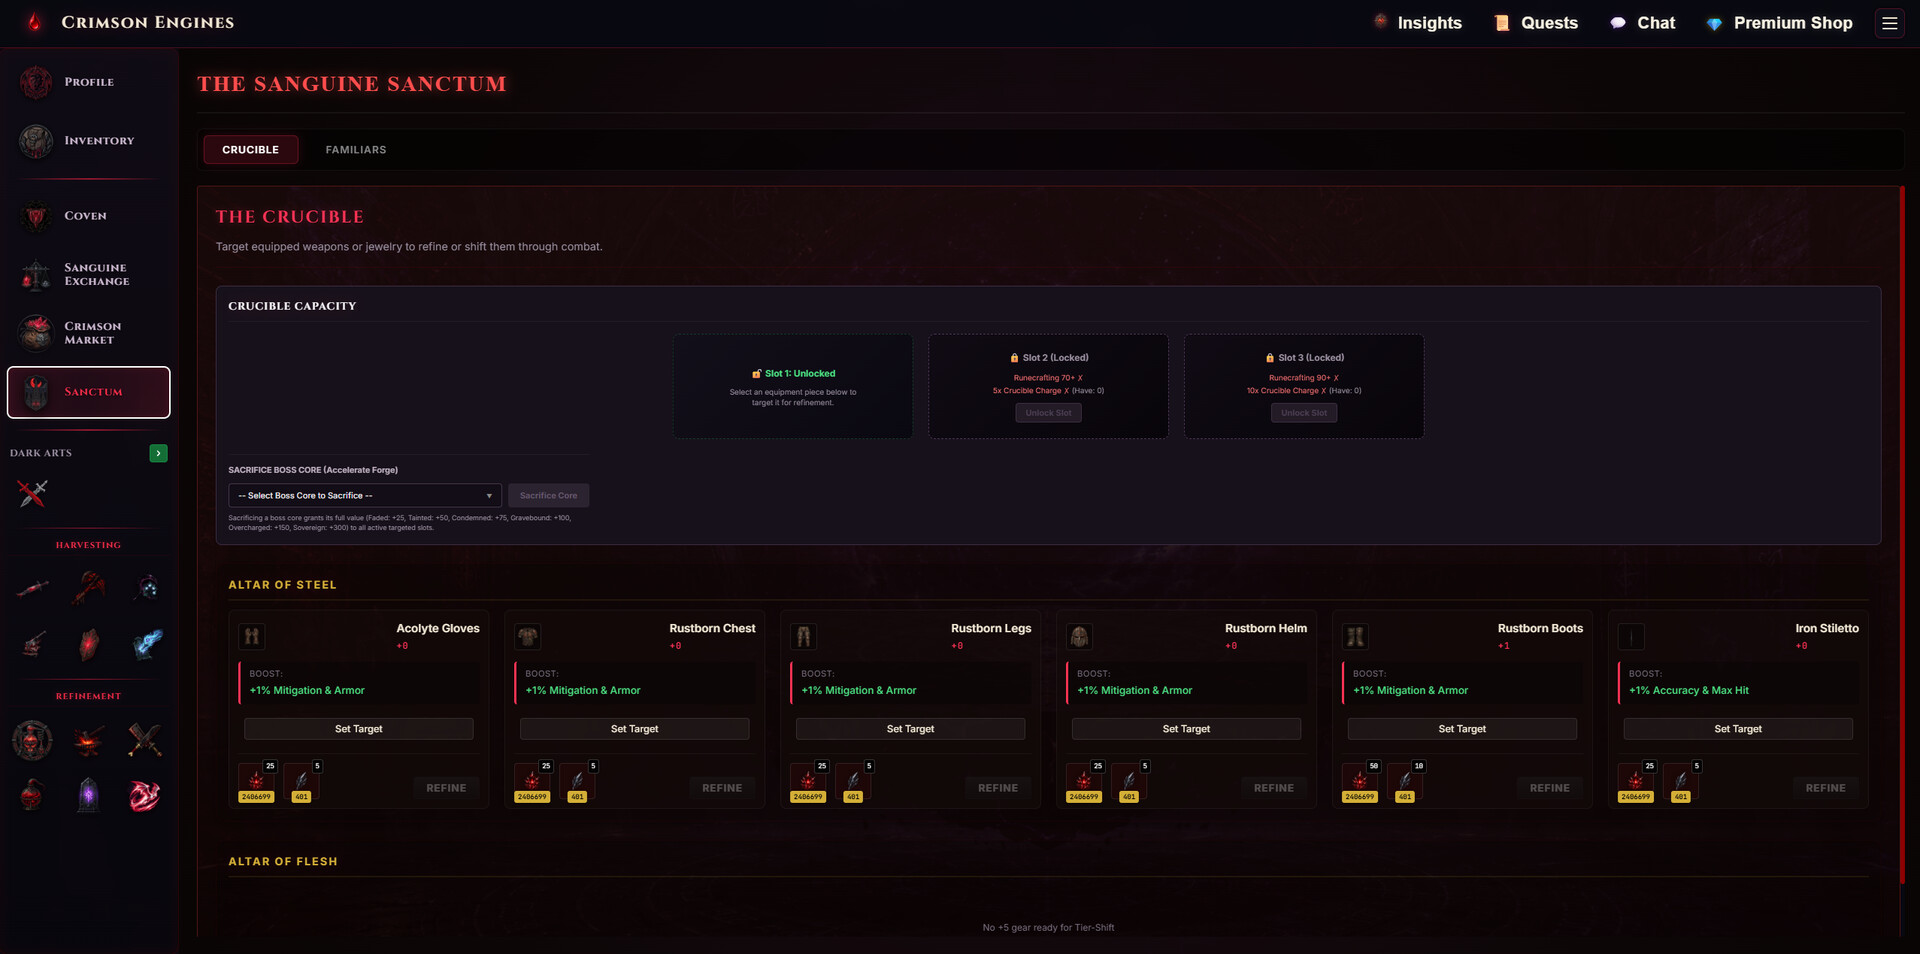The height and width of the screenshot is (954, 1920).
Task: Click the page scrollbar on right edge
Action: [x=1902, y=535]
